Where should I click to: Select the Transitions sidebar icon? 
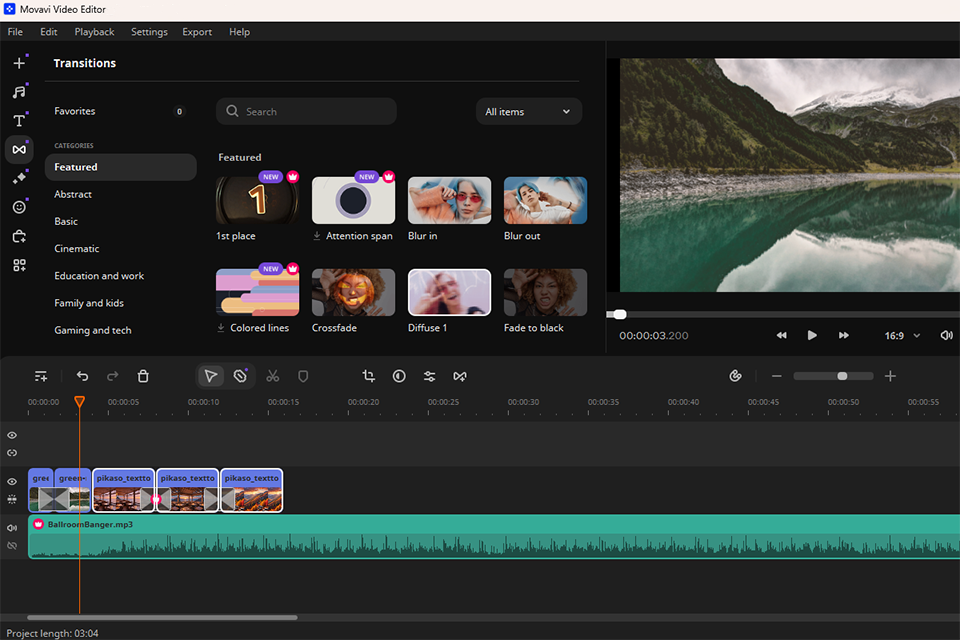coord(19,149)
